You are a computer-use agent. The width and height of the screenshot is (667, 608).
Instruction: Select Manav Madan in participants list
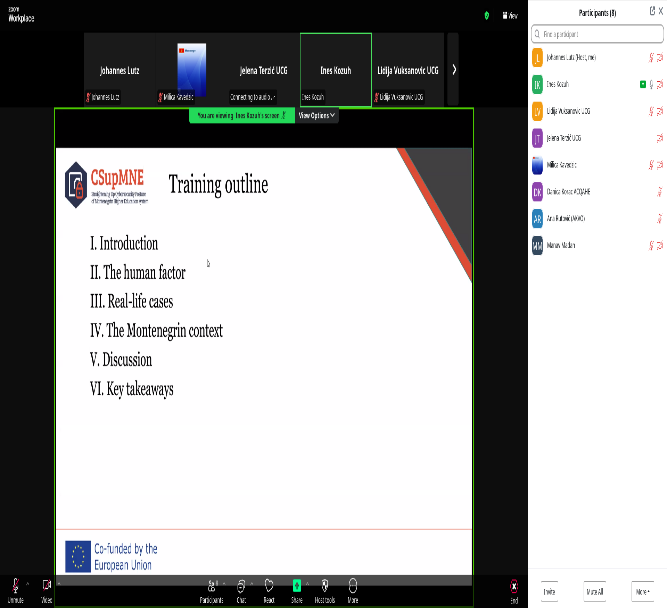[597, 245]
